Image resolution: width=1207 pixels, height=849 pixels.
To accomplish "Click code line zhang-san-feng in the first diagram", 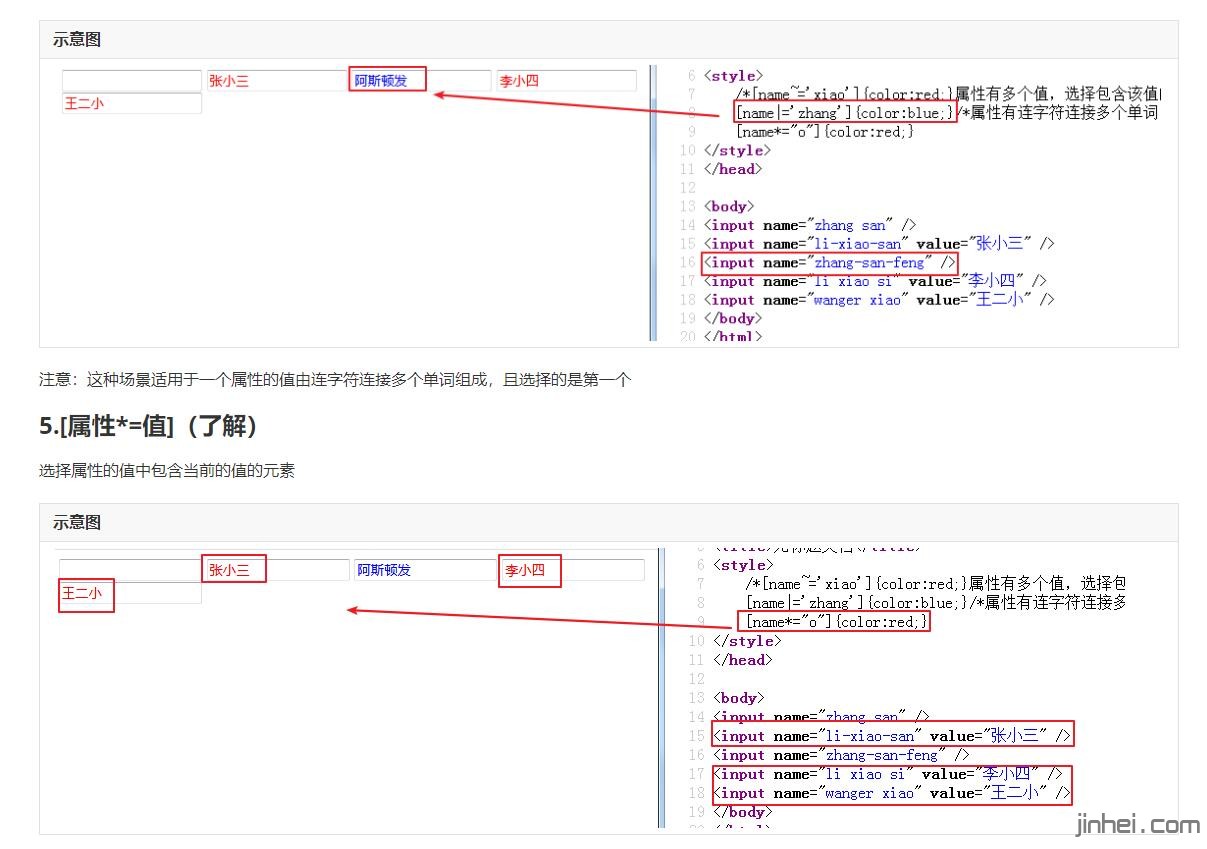I will tap(829, 263).
